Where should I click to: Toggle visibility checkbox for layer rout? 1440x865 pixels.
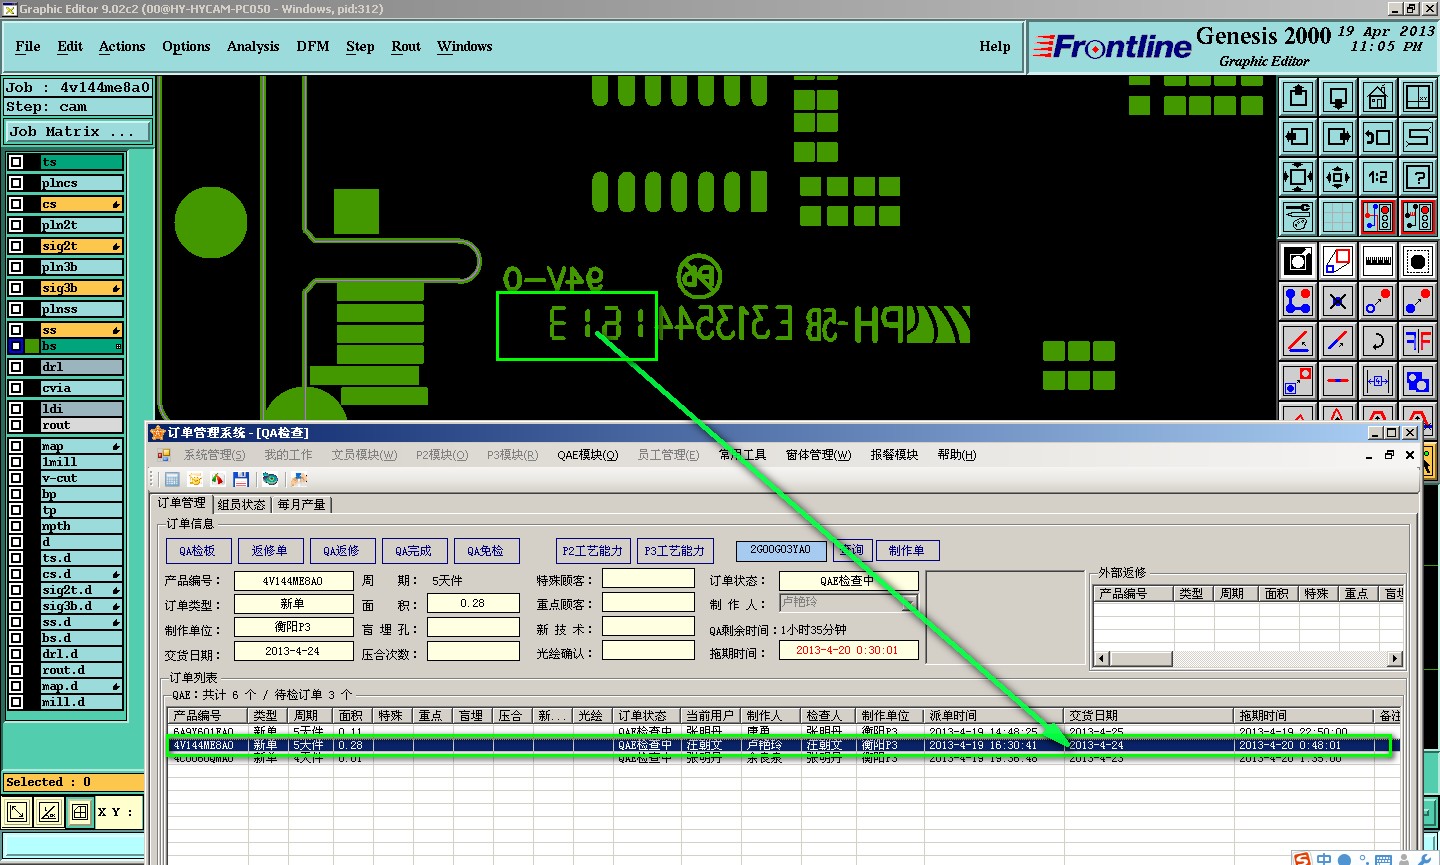coord(16,425)
